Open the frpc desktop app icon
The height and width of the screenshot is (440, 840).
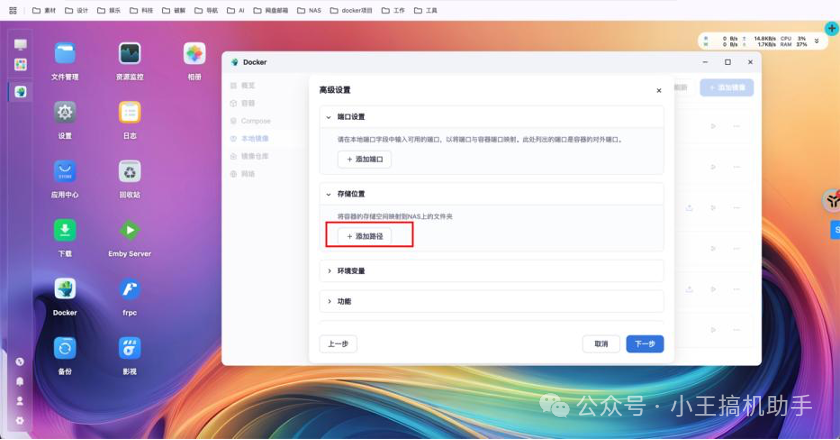[129, 290]
